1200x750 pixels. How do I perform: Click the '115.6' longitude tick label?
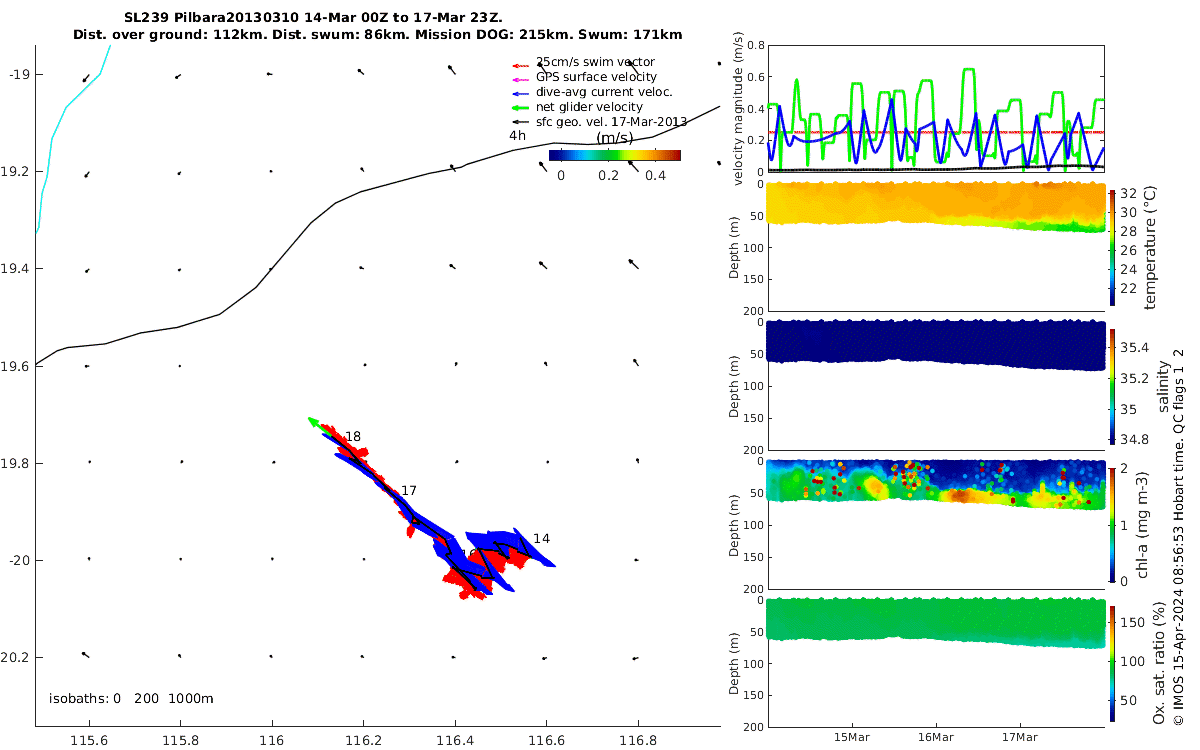(x=89, y=740)
